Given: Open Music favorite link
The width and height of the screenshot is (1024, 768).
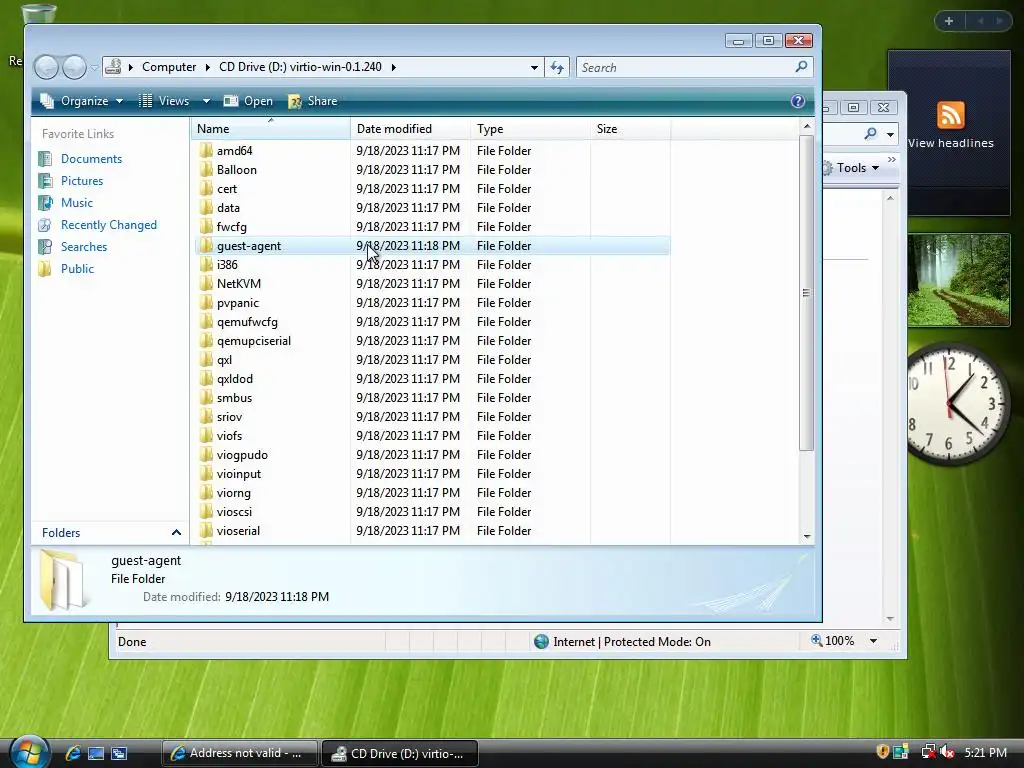Looking at the screenshot, I should tap(76, 202).
